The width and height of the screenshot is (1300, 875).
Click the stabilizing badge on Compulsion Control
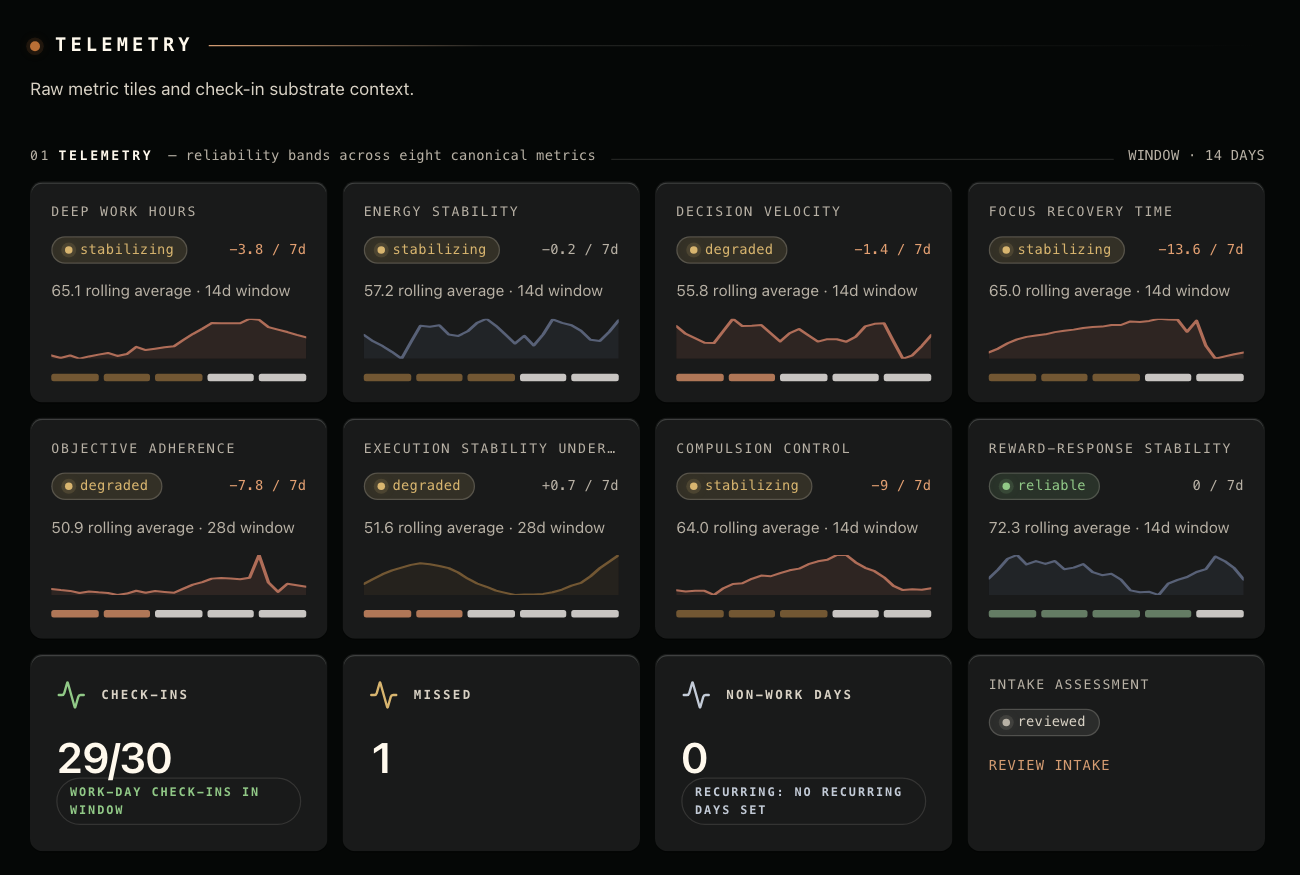(x=744, y=486)
